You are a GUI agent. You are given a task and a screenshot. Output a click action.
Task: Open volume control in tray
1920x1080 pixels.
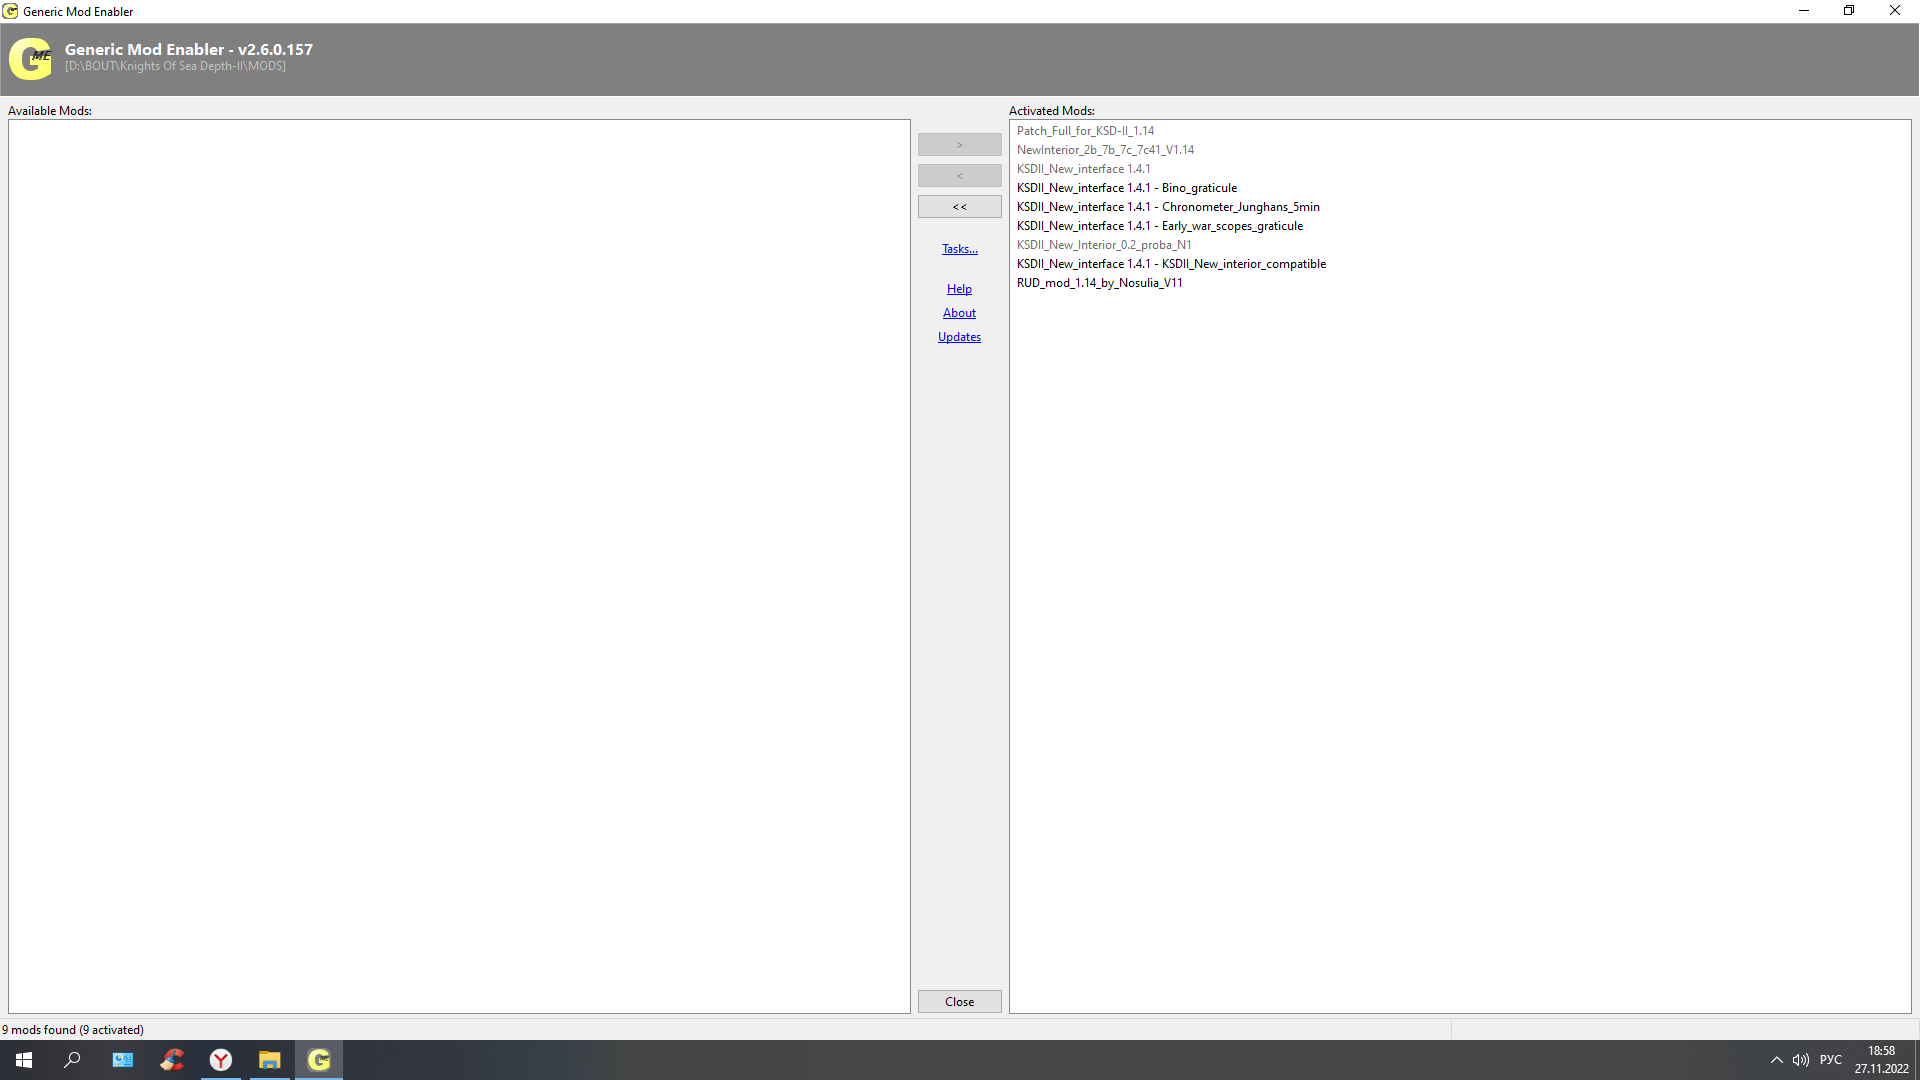click(1801, 1060)
